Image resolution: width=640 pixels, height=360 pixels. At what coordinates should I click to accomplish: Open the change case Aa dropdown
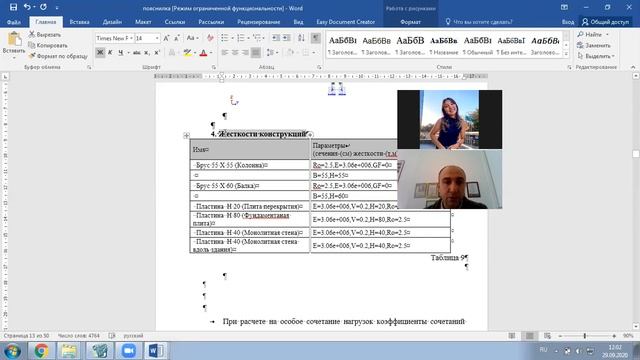click(192, 38)
